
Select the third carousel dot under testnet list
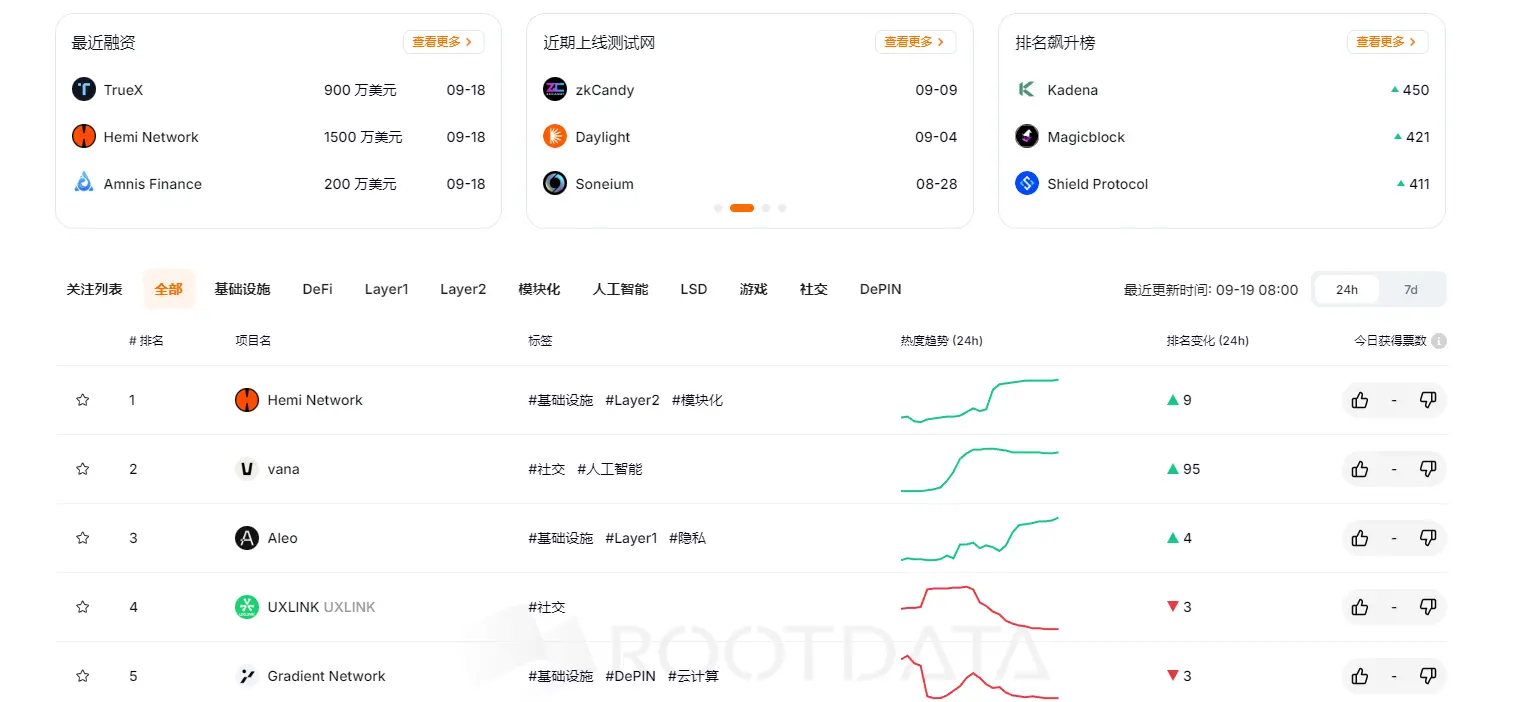(x=765, y=207)
